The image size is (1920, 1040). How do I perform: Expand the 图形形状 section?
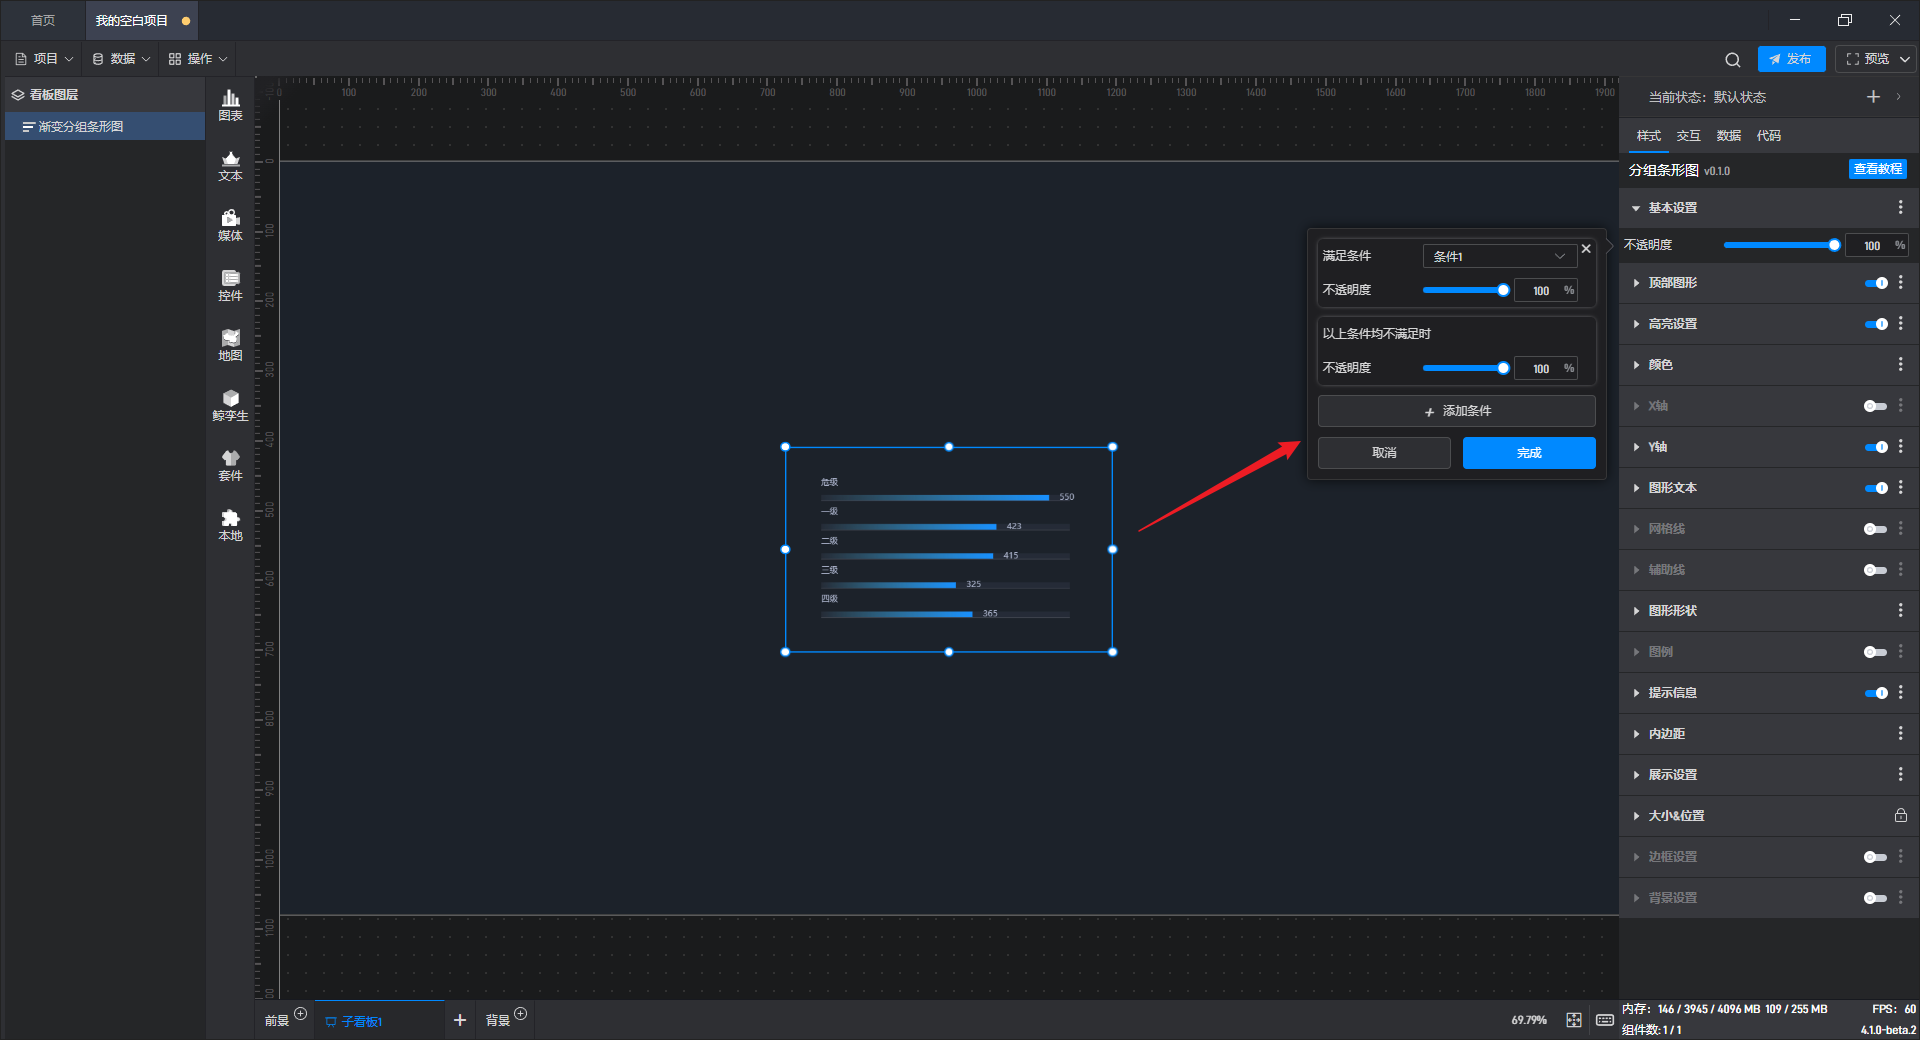[x=1636, y=611]
